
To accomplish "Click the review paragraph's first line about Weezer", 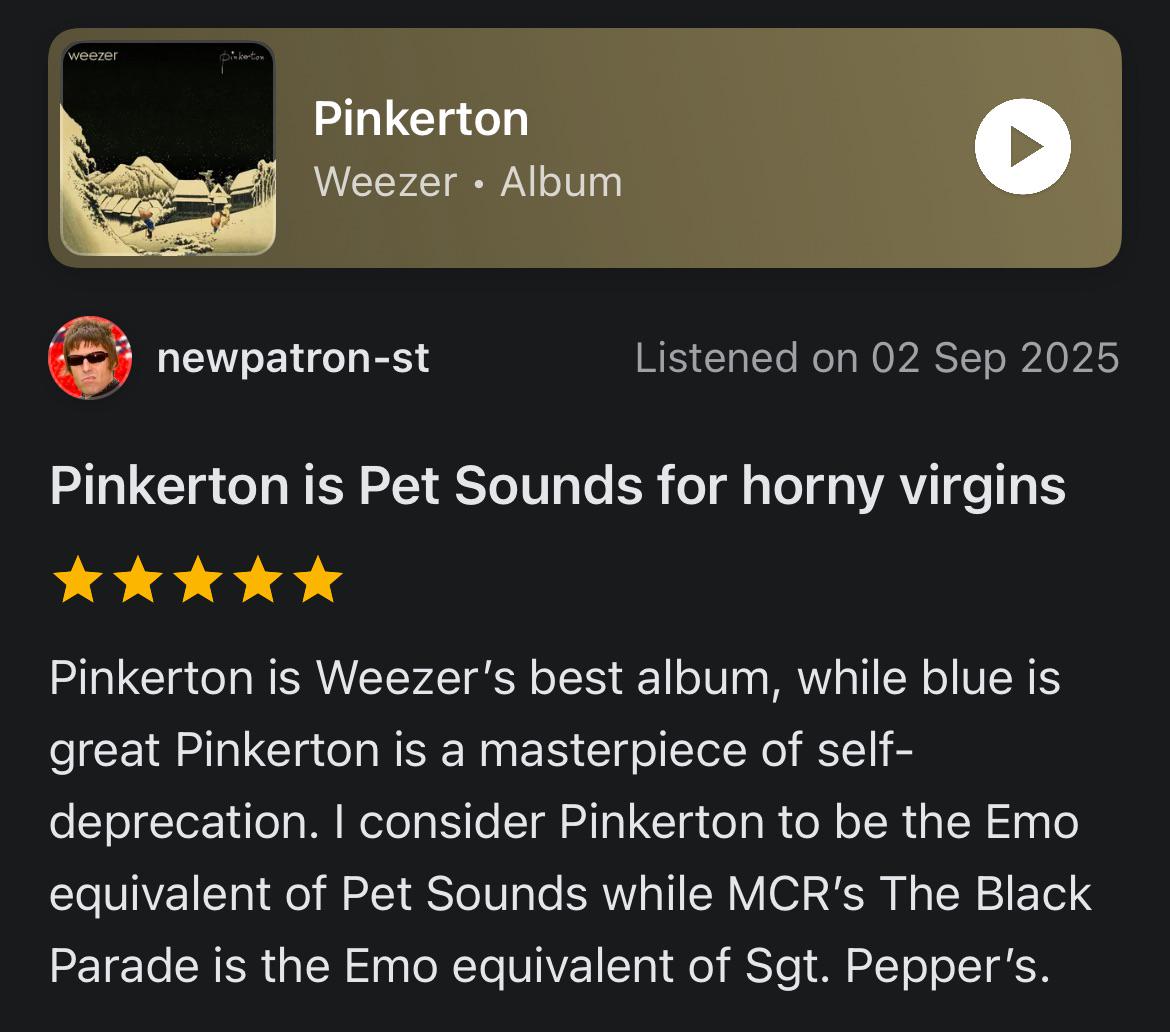I will [x=554, y=679].
